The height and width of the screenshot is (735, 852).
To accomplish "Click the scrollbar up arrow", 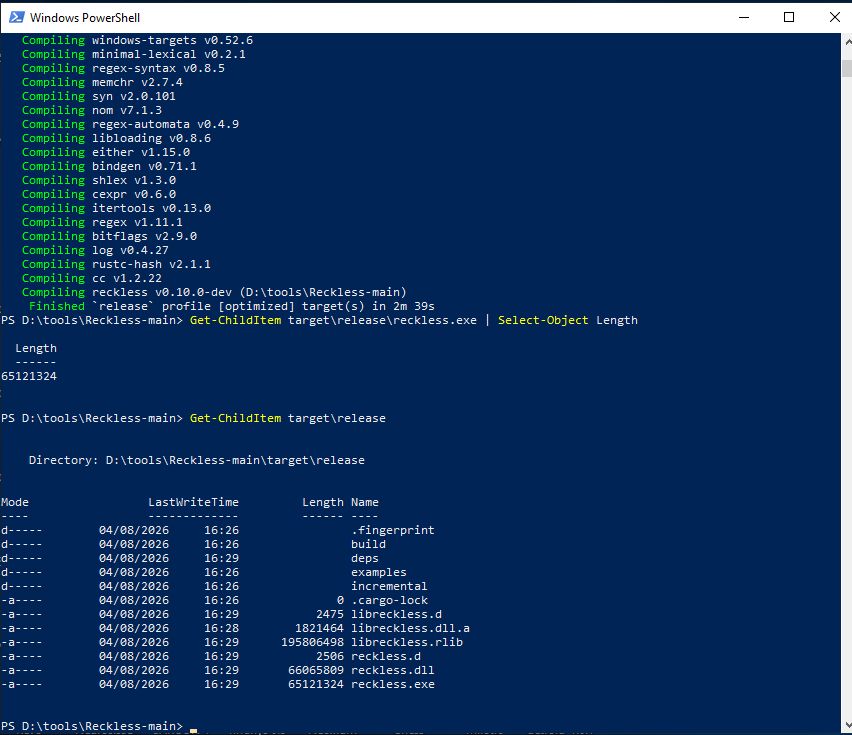I will [x=847, y=41].
